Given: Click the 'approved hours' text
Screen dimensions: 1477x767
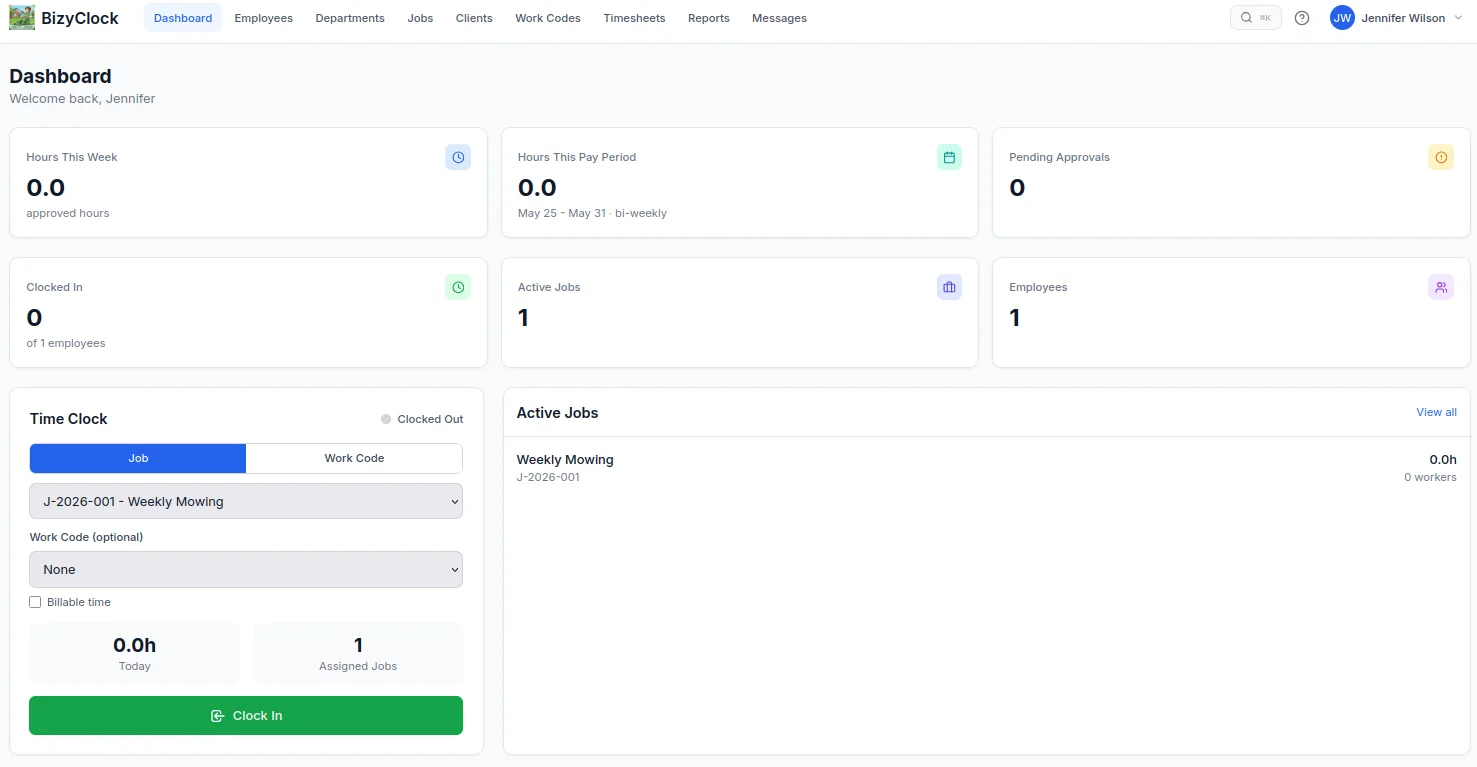Looking at the screenshot, I should [68, 213].
